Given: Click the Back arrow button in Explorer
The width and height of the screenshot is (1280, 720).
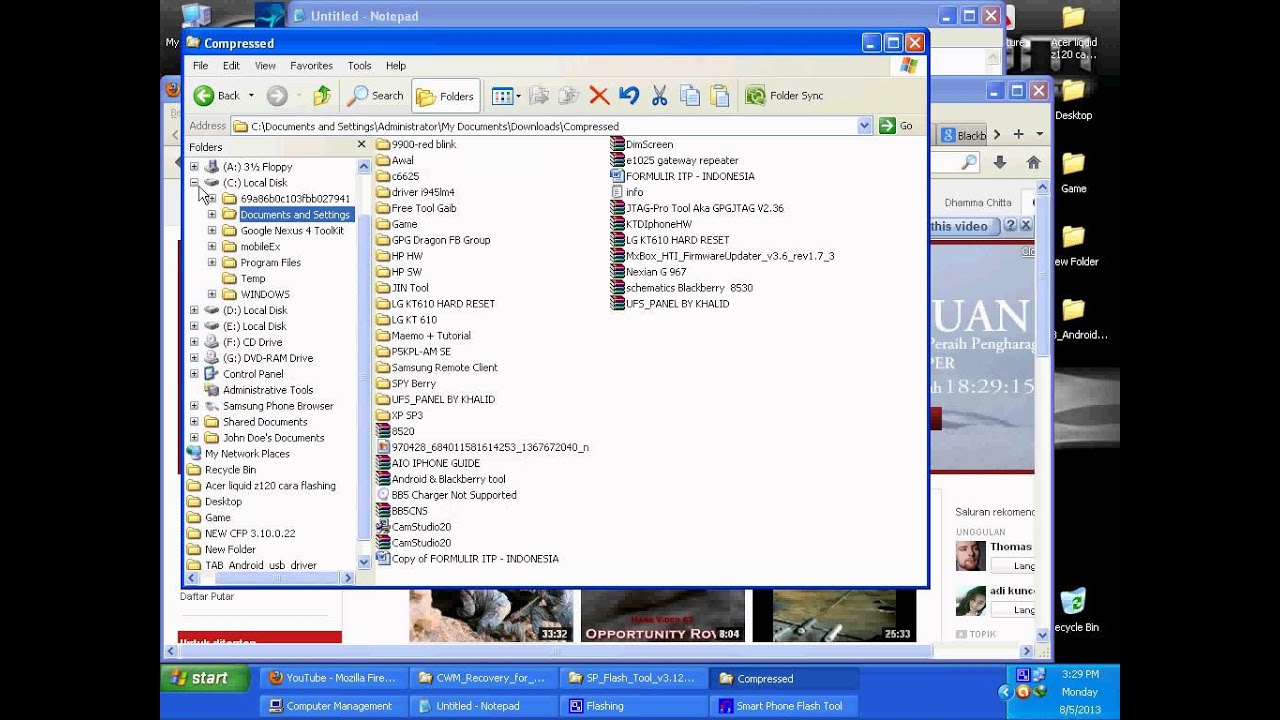Looking at the screenshot, I should coord(217,96).
